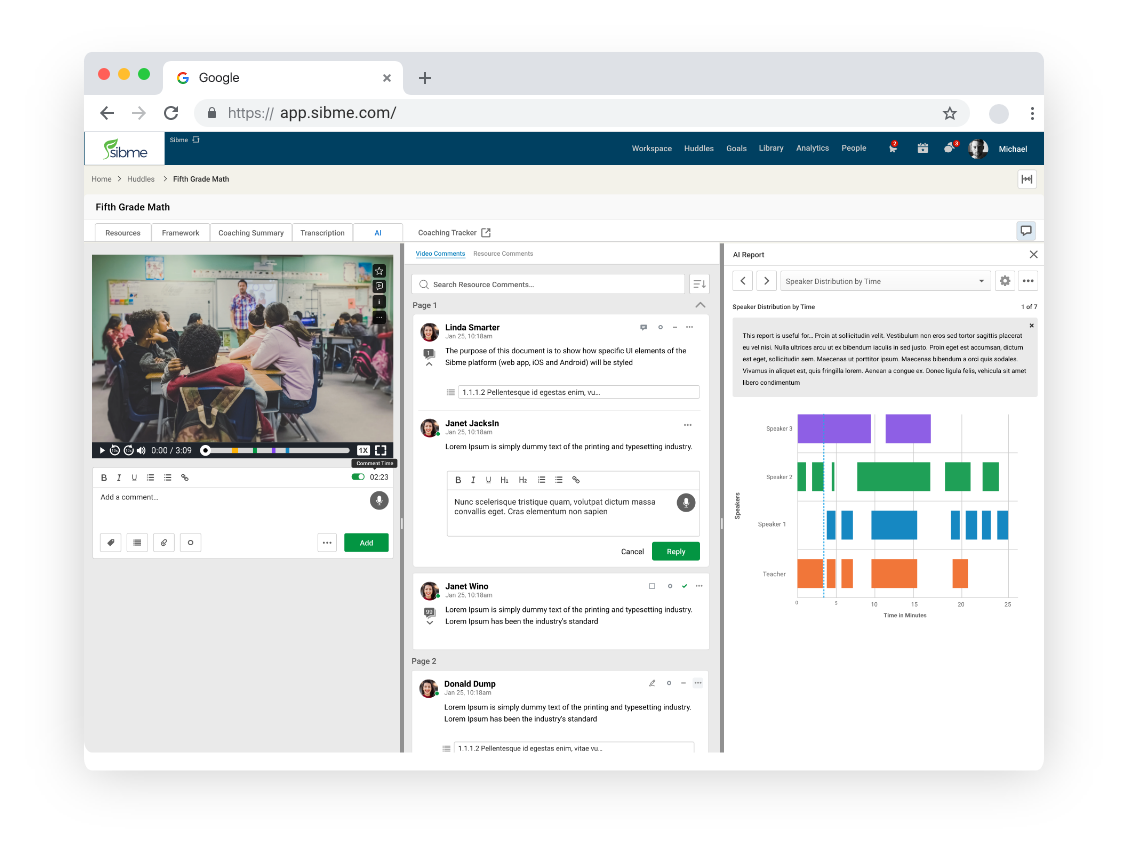Open the video comments overlay icon
The width and height of the screenshot is (1128, 855).
coord(379,286)
